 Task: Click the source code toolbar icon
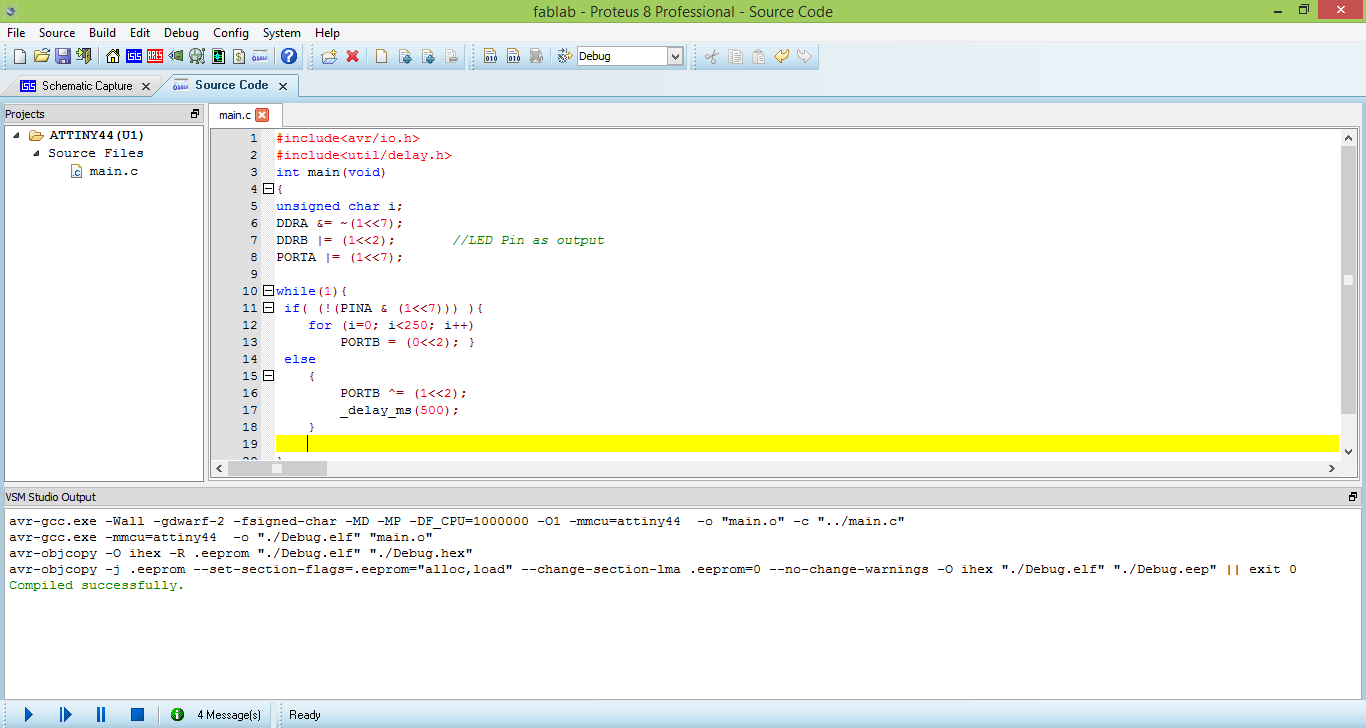point(260,56)
